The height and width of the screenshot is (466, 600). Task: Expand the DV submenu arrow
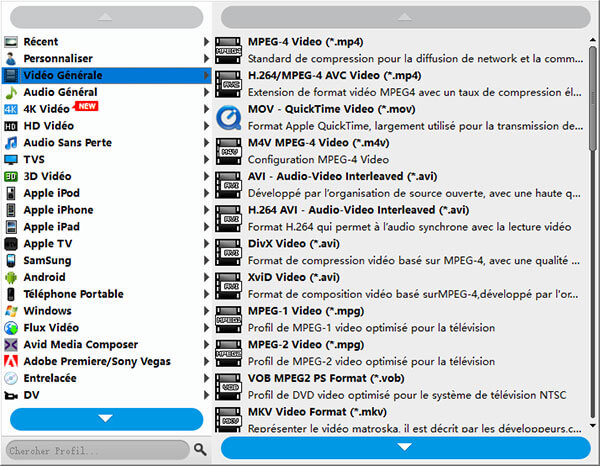(x=206, y=395)
